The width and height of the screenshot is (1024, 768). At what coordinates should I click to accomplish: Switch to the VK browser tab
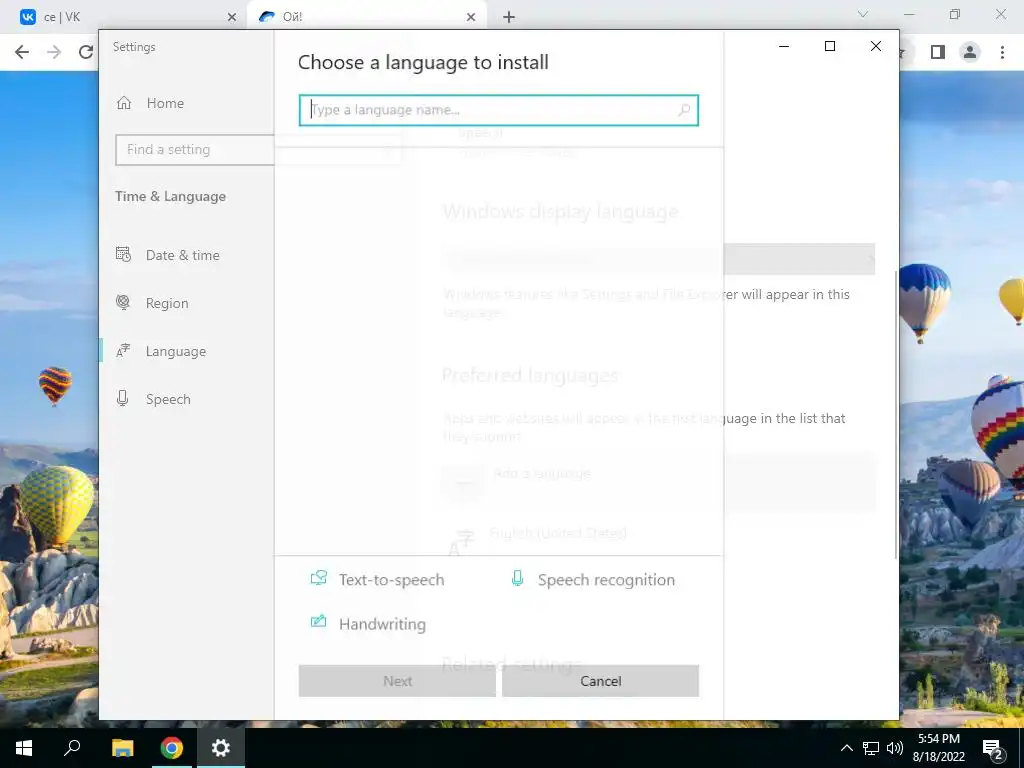pyautogui.click(x=127, y=17)
